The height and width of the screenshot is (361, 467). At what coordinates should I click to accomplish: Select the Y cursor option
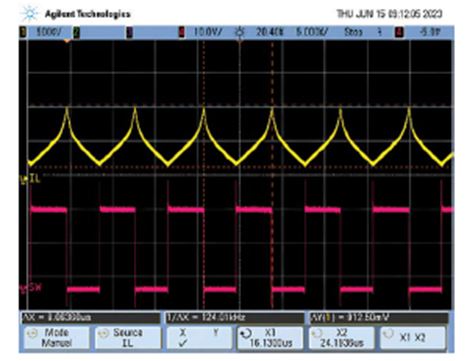[x=216, y=332]
